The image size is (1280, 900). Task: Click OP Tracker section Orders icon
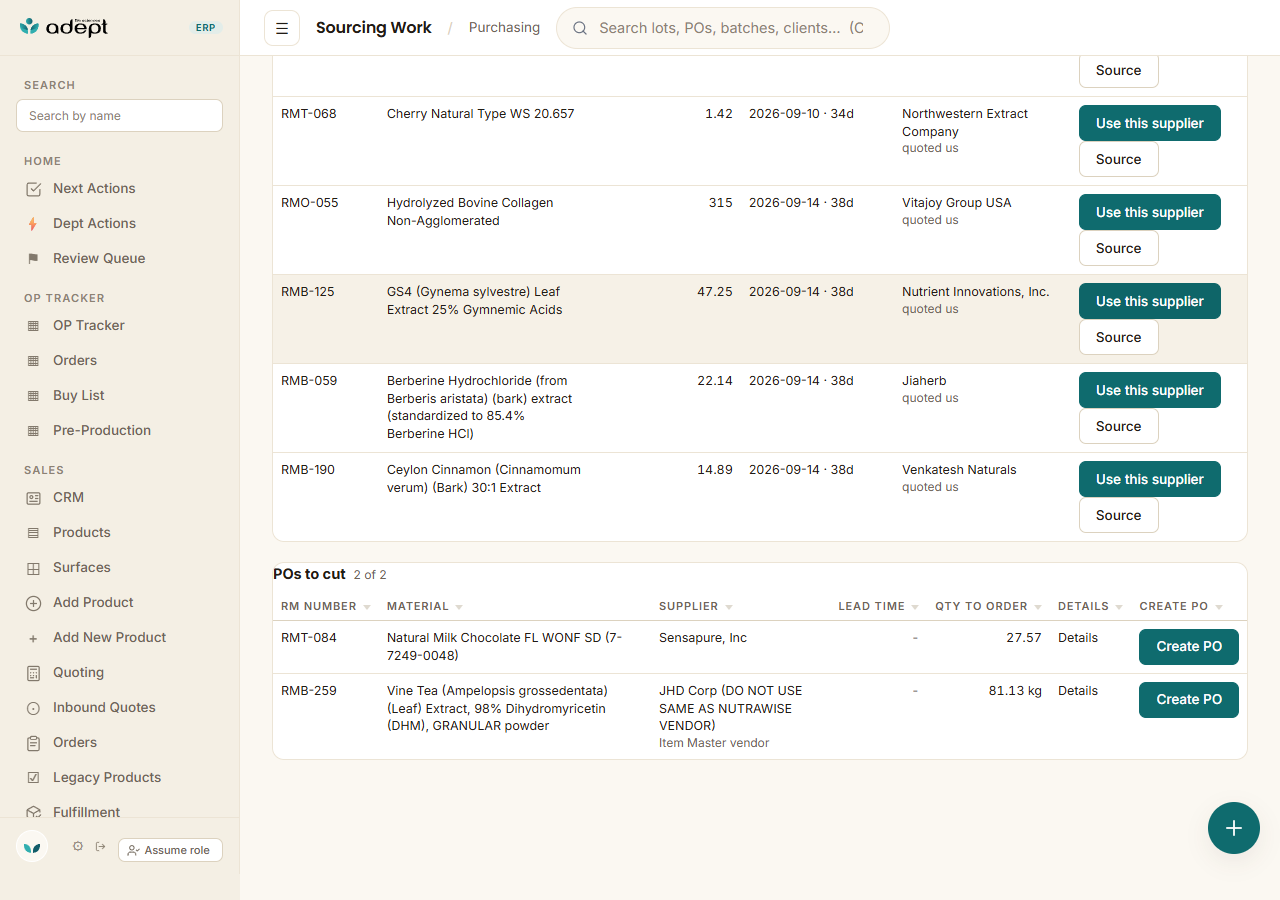click(x=33, y=361)
